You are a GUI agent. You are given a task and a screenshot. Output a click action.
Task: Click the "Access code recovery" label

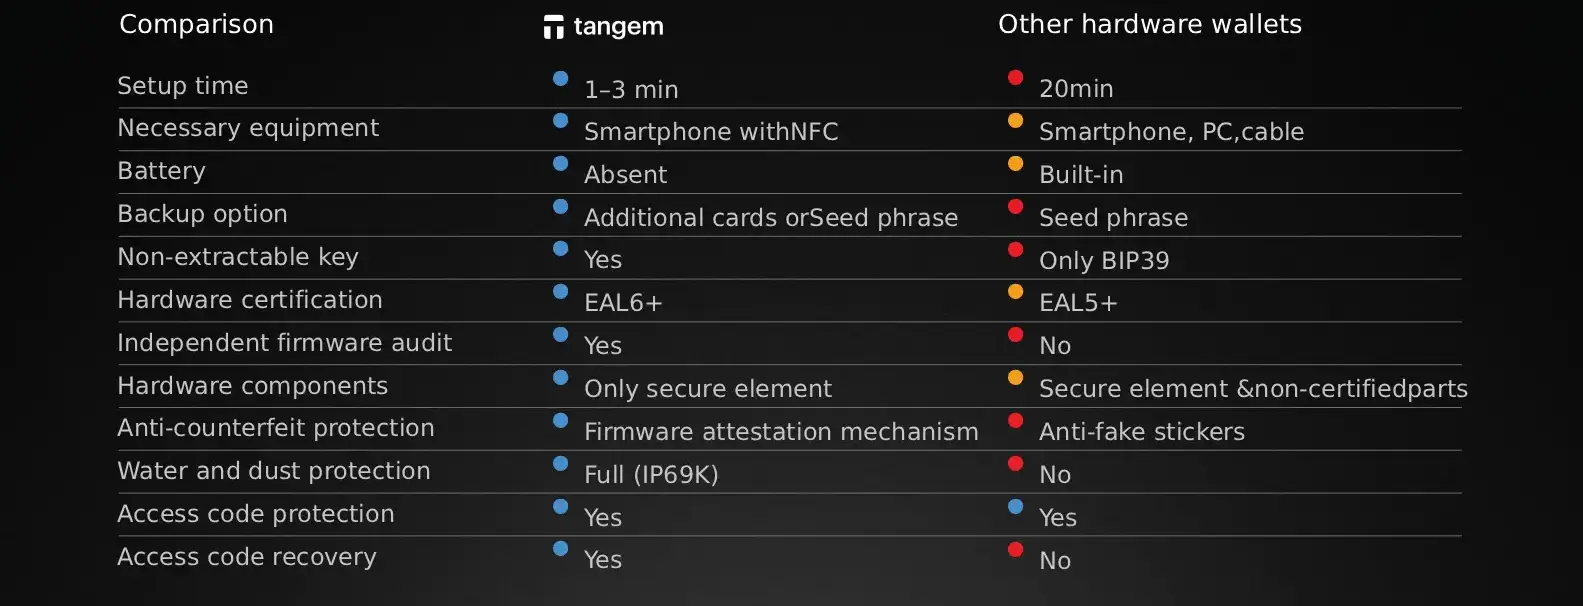[x=246, y=557]
